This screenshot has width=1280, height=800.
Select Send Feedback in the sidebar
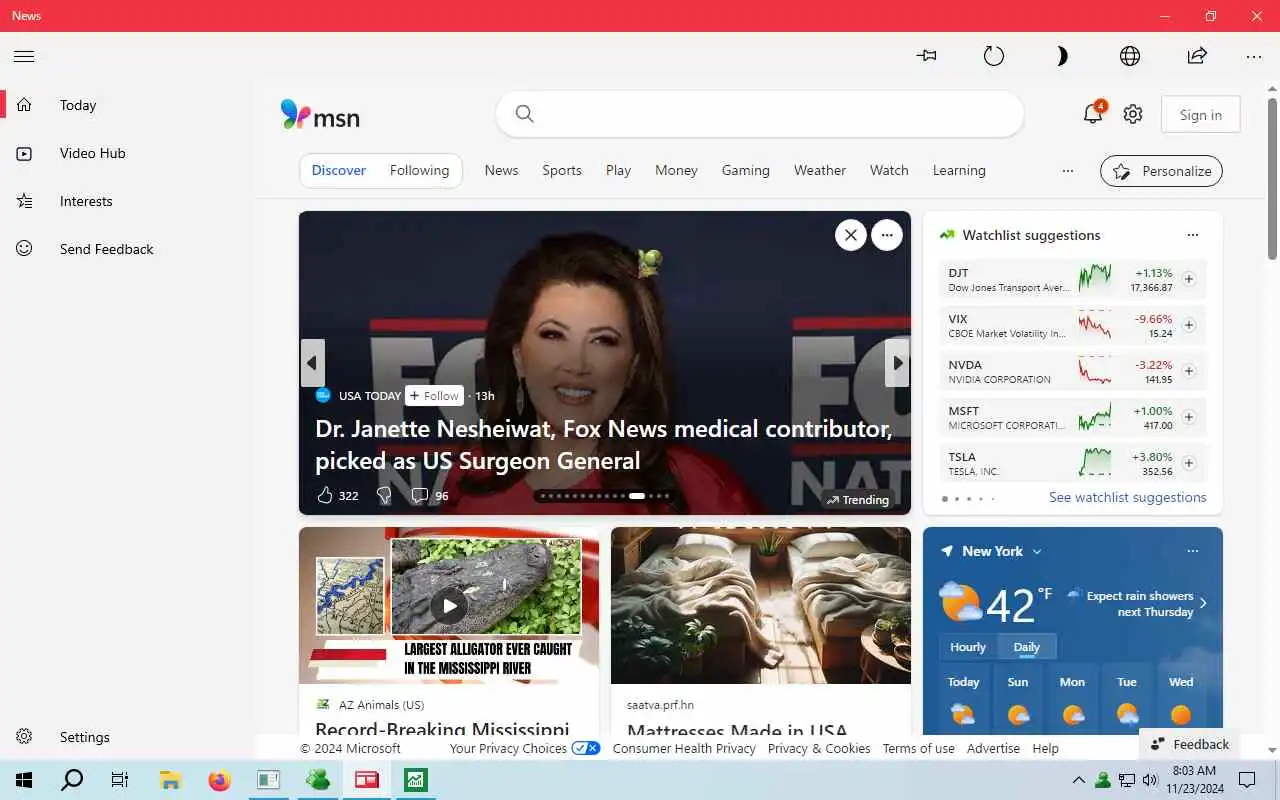point(128,249)
